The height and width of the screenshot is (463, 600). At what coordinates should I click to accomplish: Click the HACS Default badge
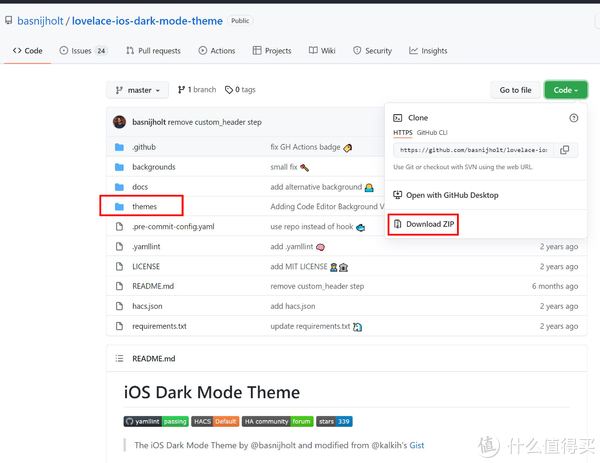click(215, 421)
